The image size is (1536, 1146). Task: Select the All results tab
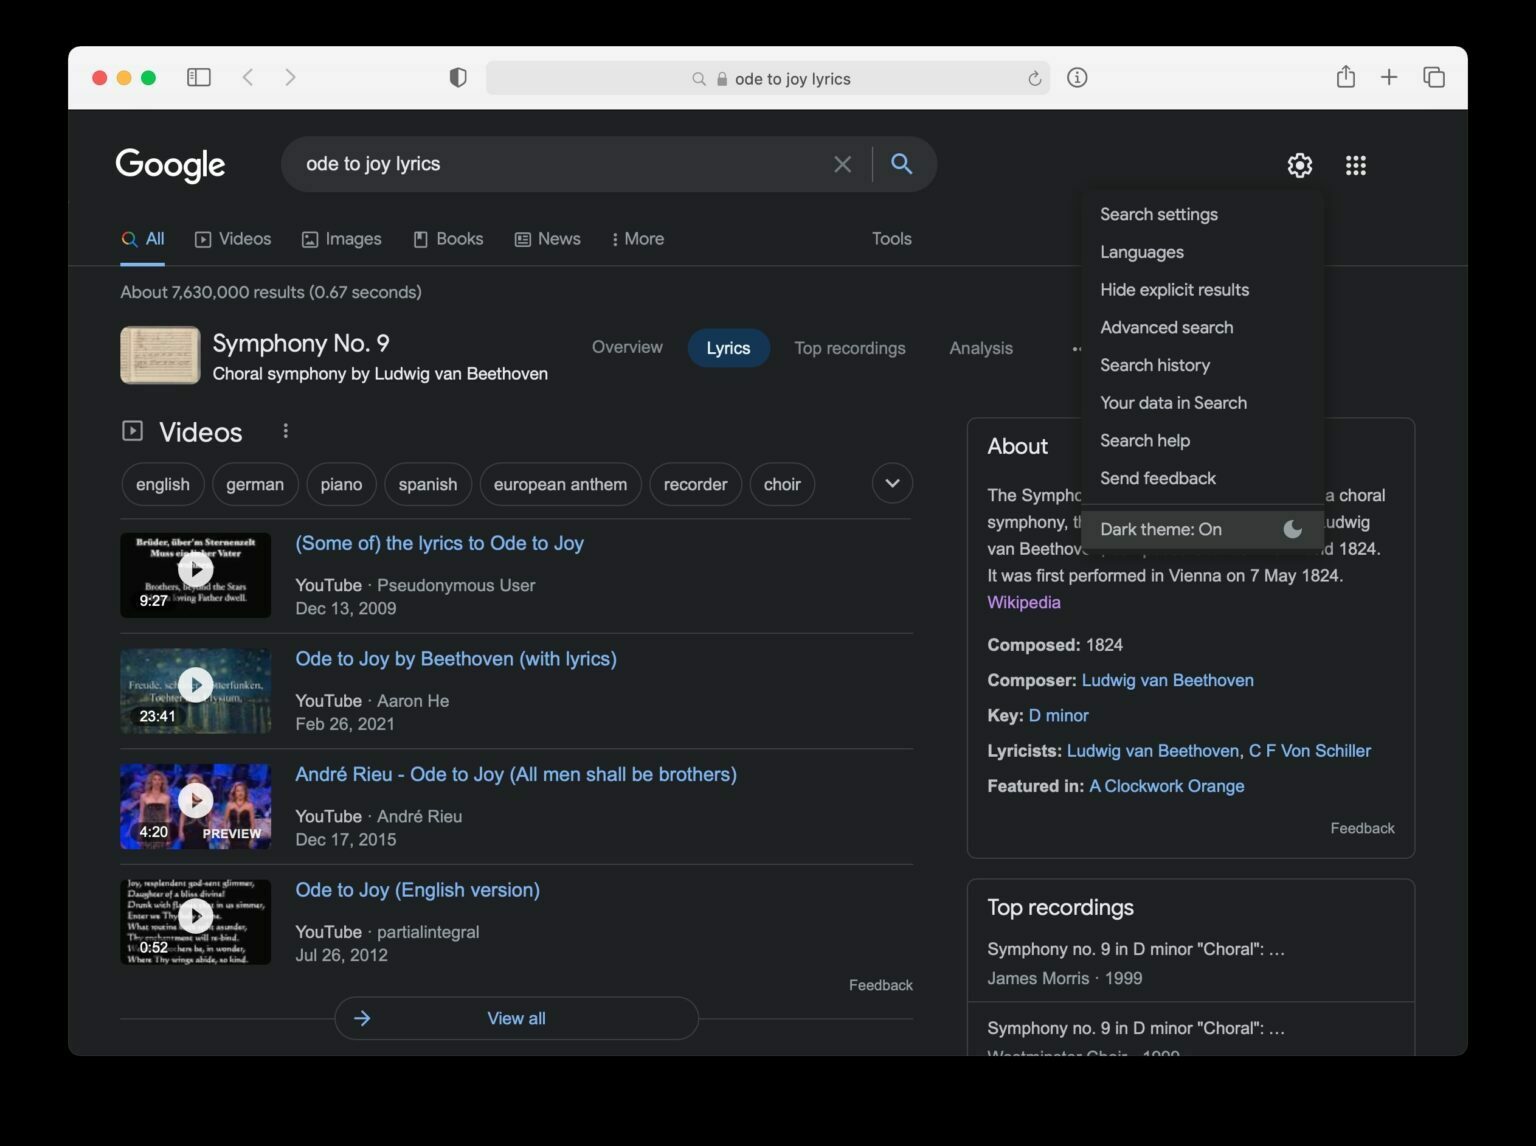click(142, 239)
